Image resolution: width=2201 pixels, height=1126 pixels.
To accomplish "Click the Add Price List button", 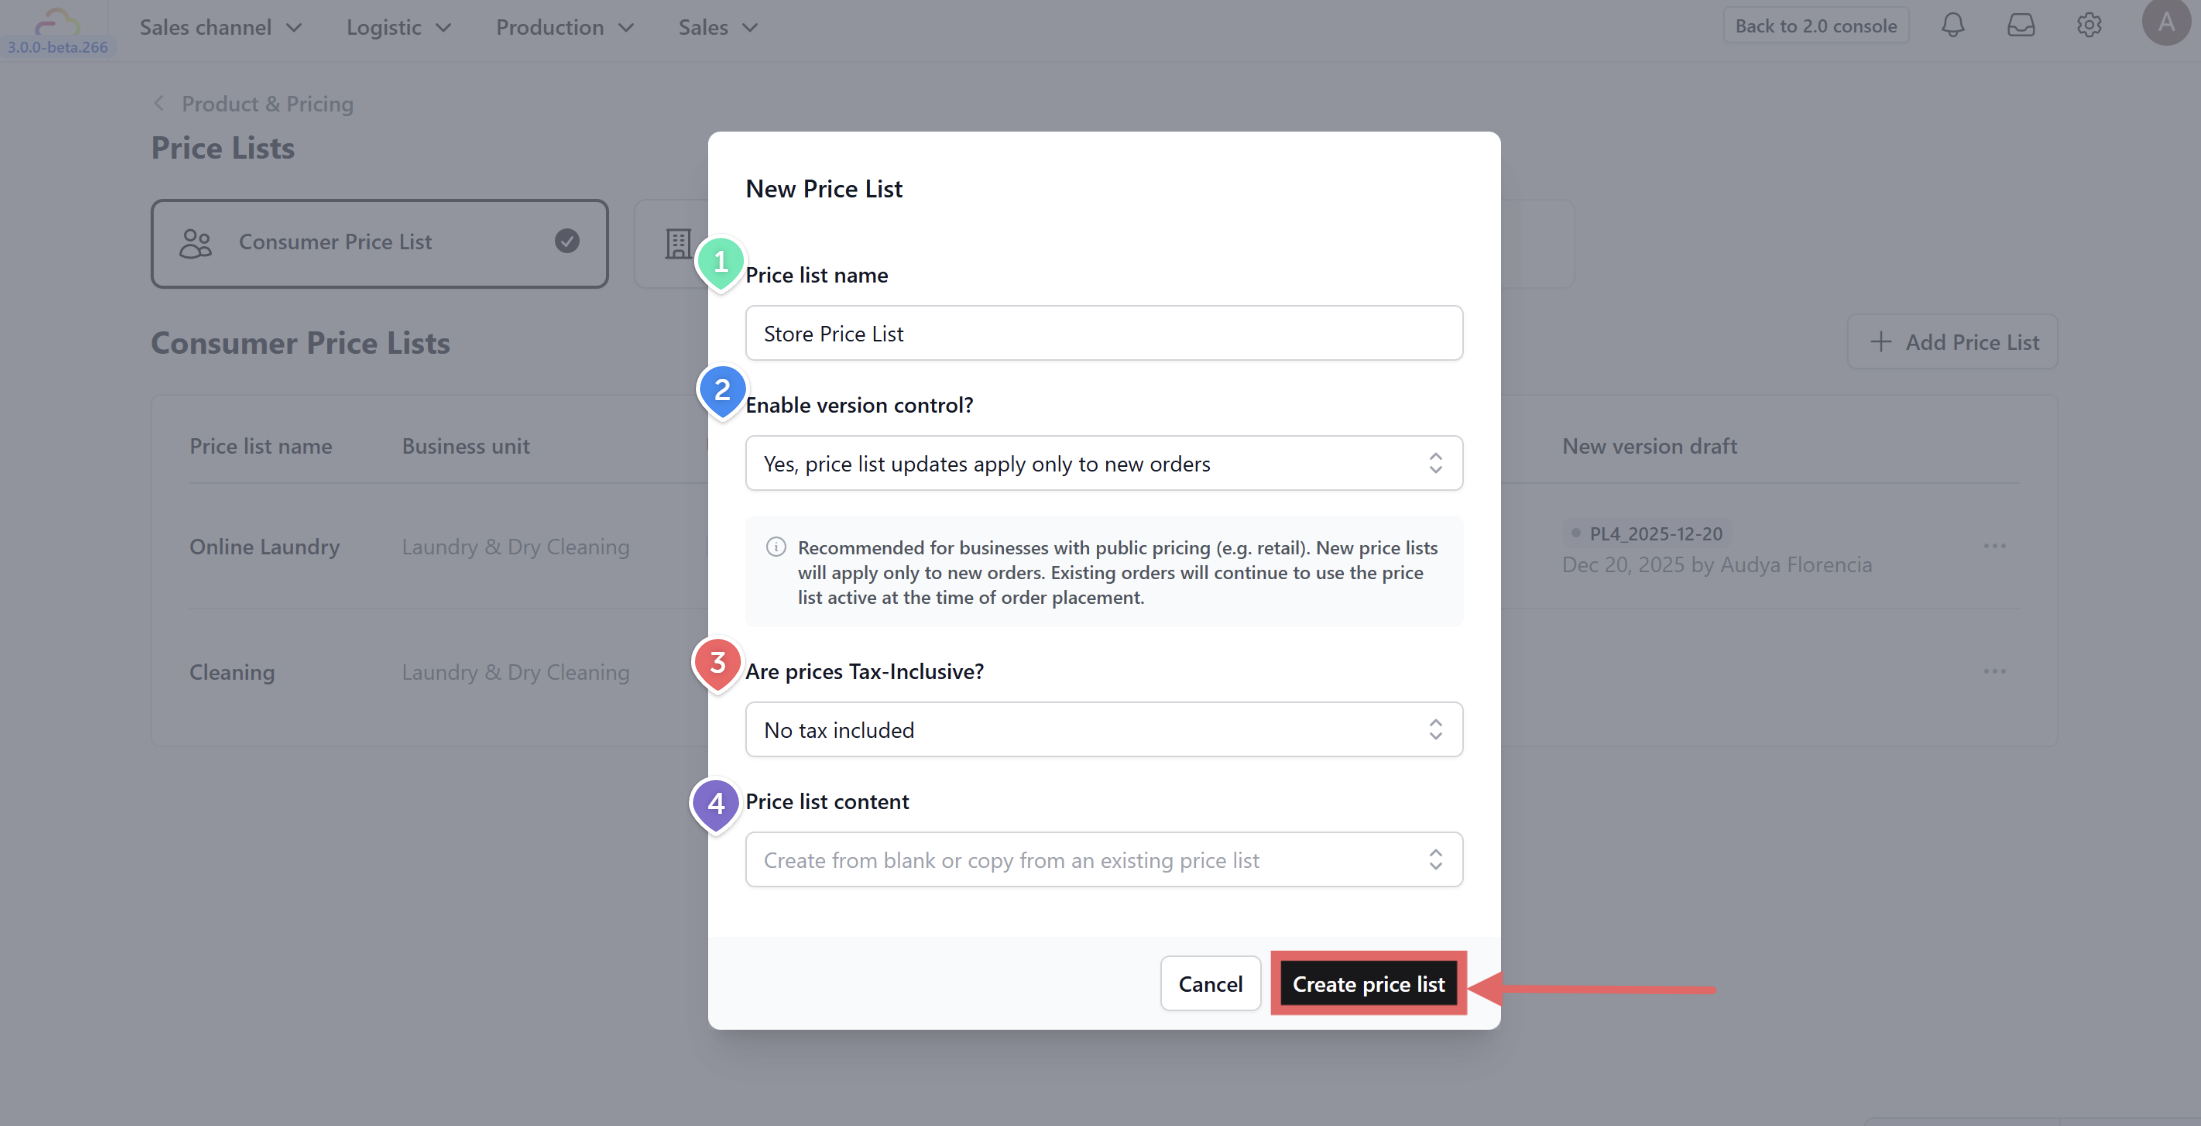I will pyautogui.click(x=1951, y=342).
